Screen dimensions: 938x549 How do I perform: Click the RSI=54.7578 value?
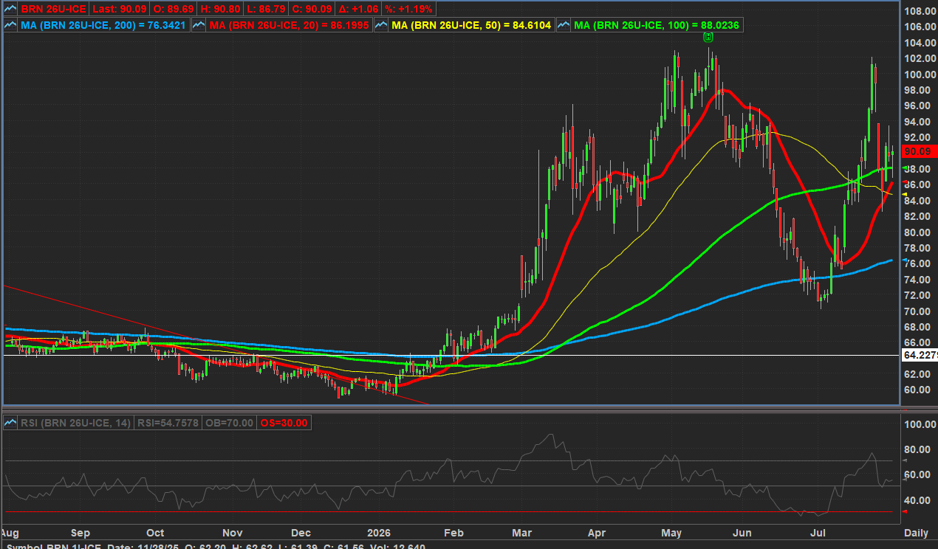[168, 423]
